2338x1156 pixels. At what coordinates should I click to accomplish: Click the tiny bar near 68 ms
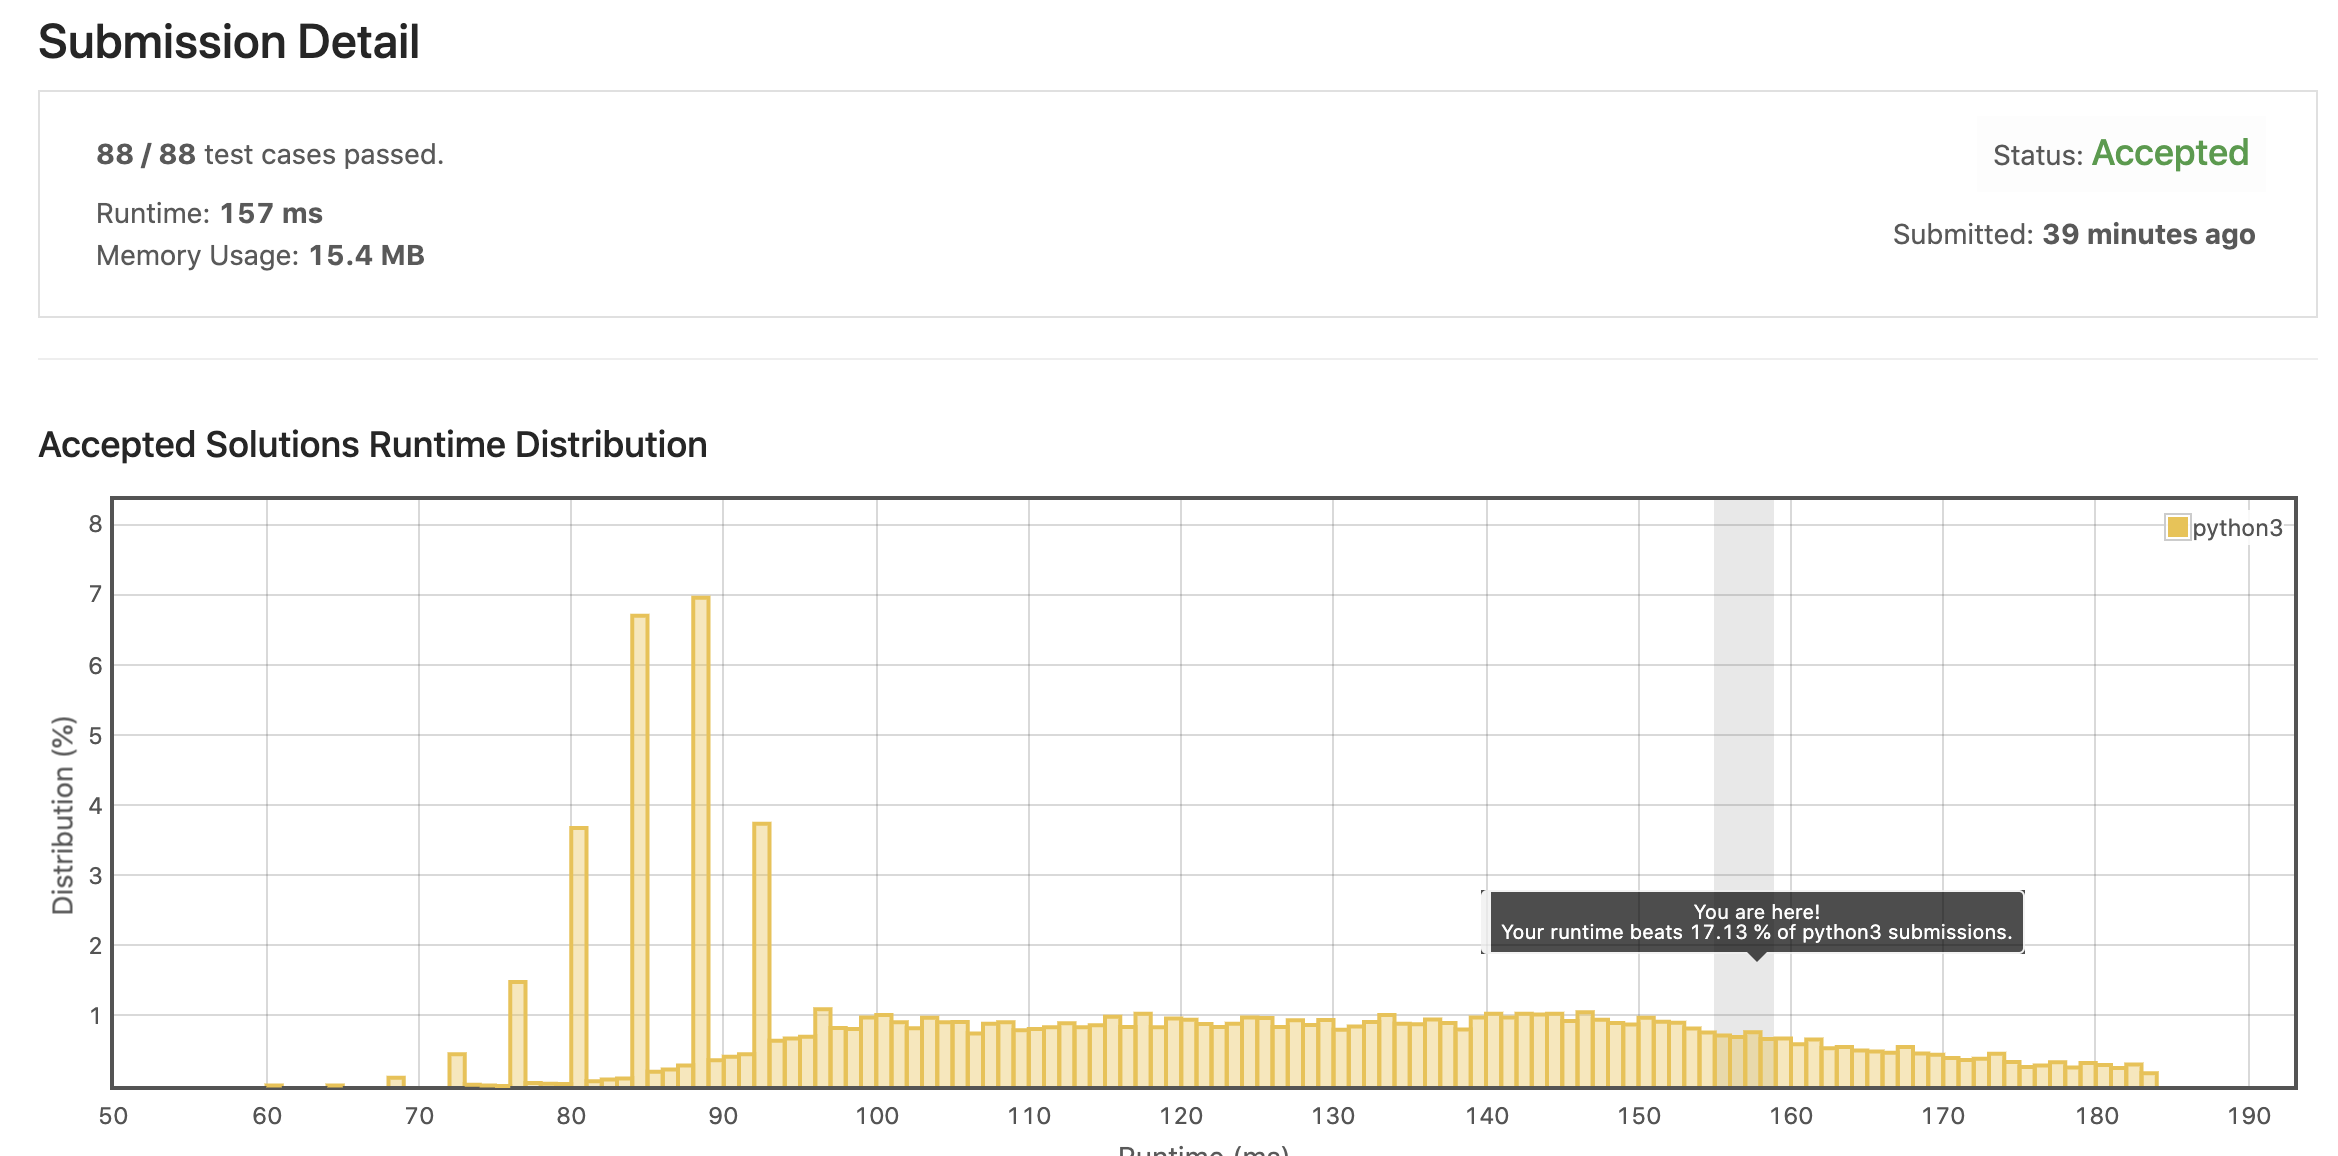[396, 1081]
